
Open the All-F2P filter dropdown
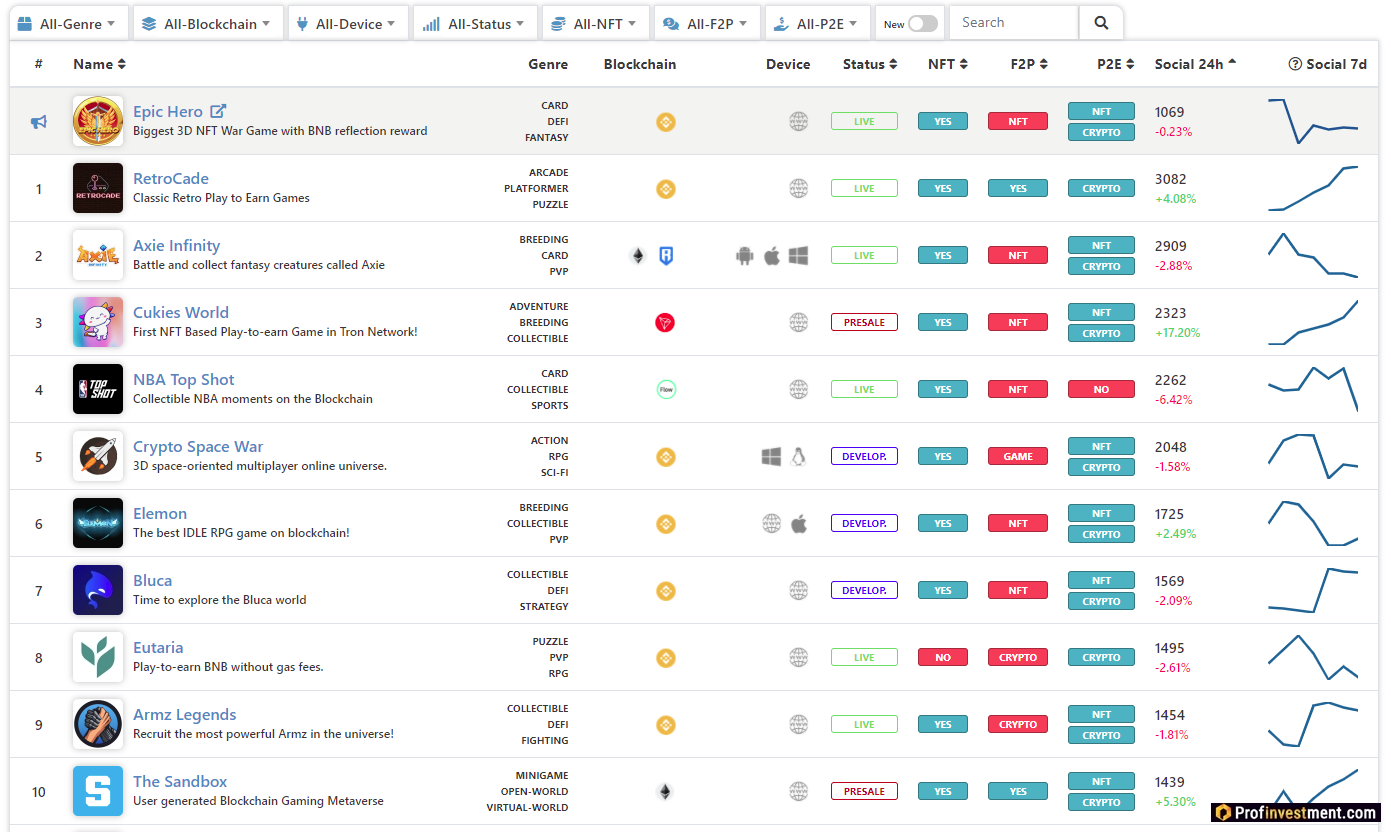[x=706, y=23]
